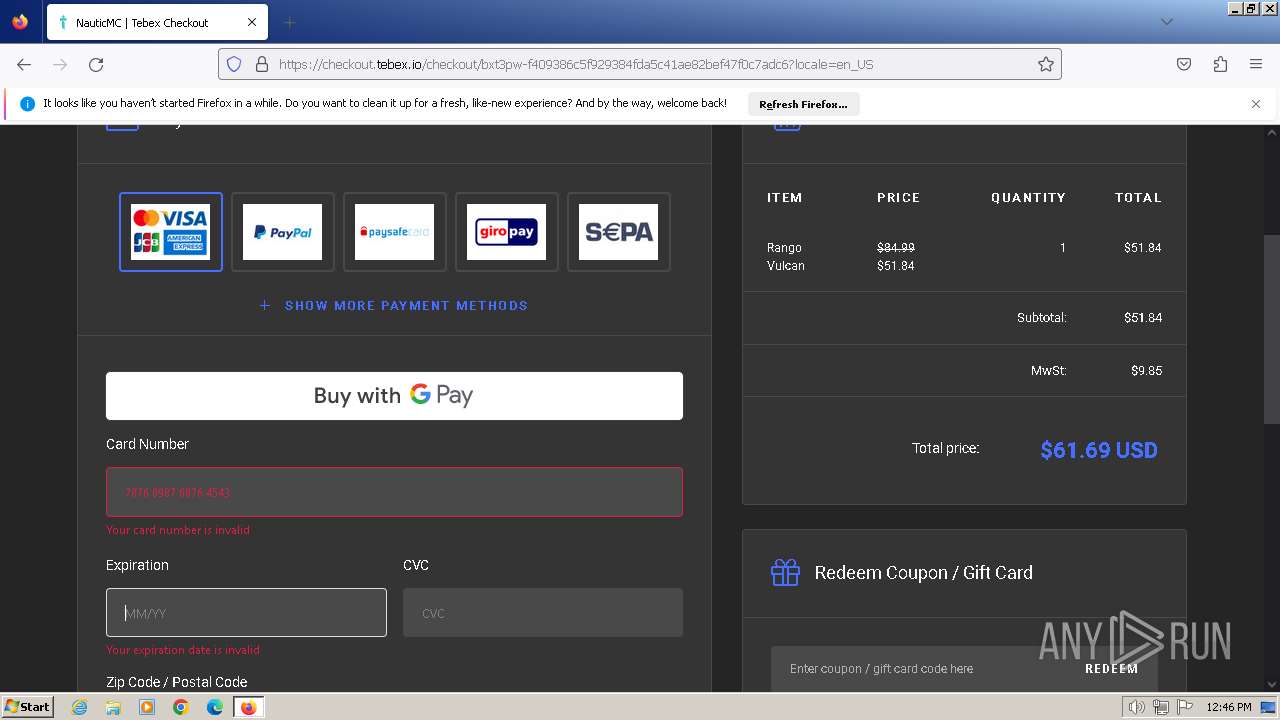Click the Firefox back arrow

(24, 64)
